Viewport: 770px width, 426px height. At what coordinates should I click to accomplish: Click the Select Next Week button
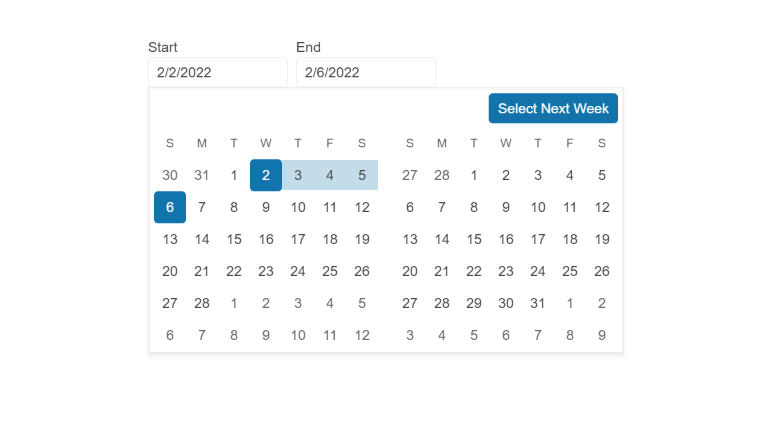(553, 108)
